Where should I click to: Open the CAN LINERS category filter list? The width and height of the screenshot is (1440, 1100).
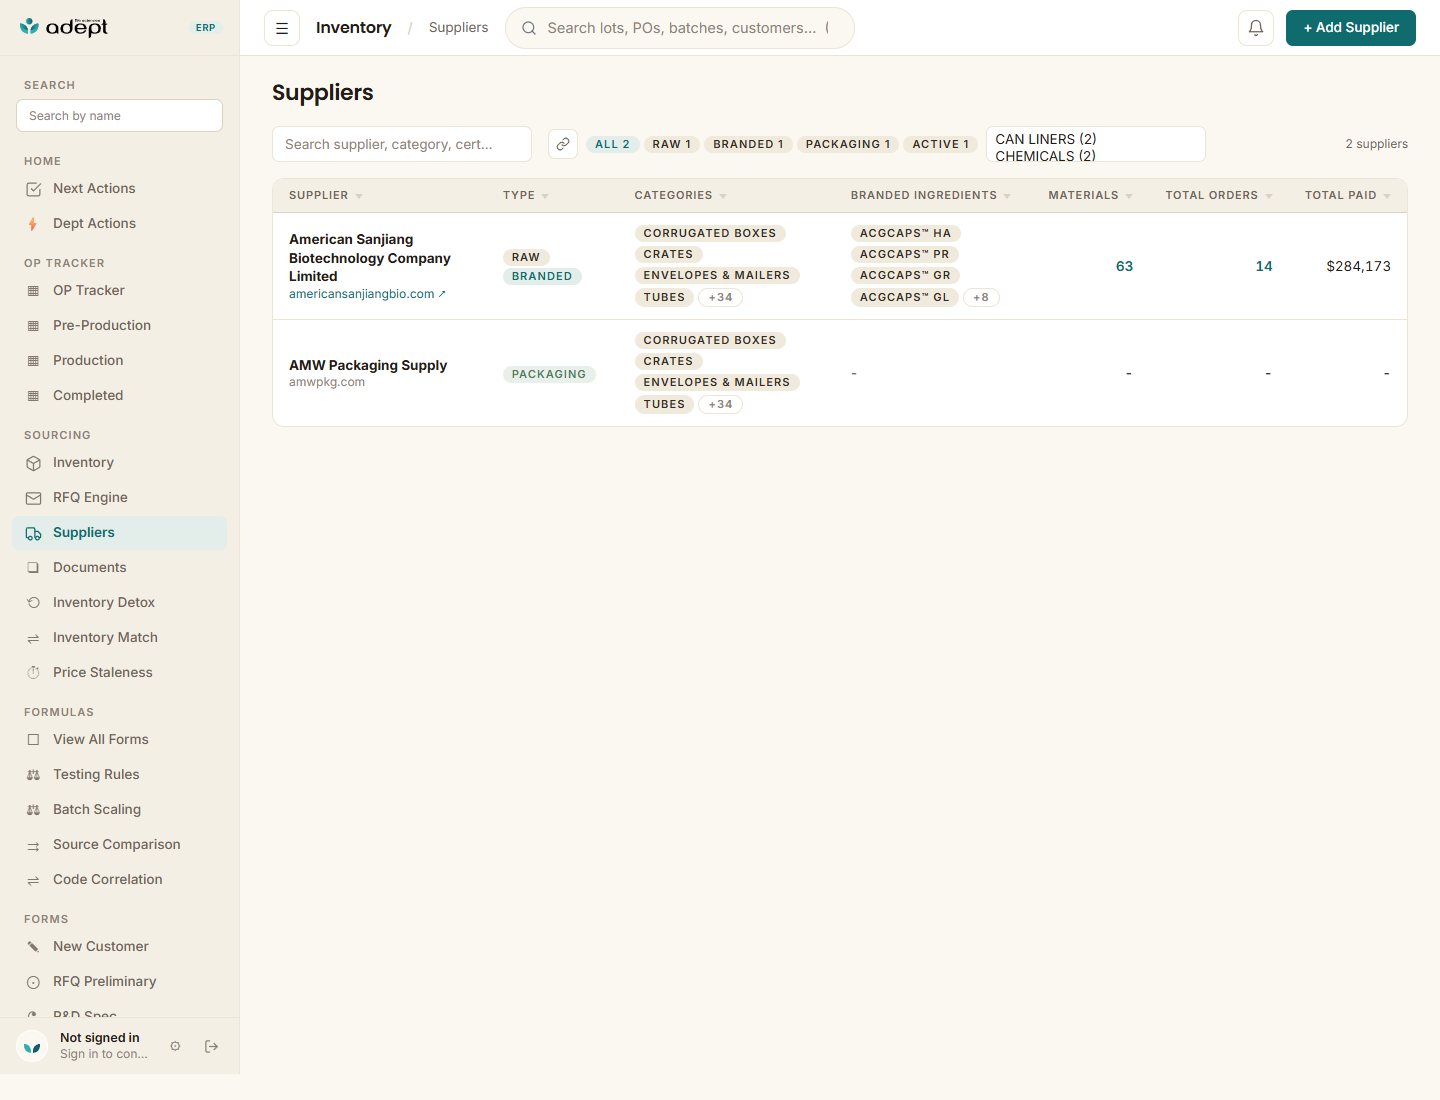tap(1096, 144)
